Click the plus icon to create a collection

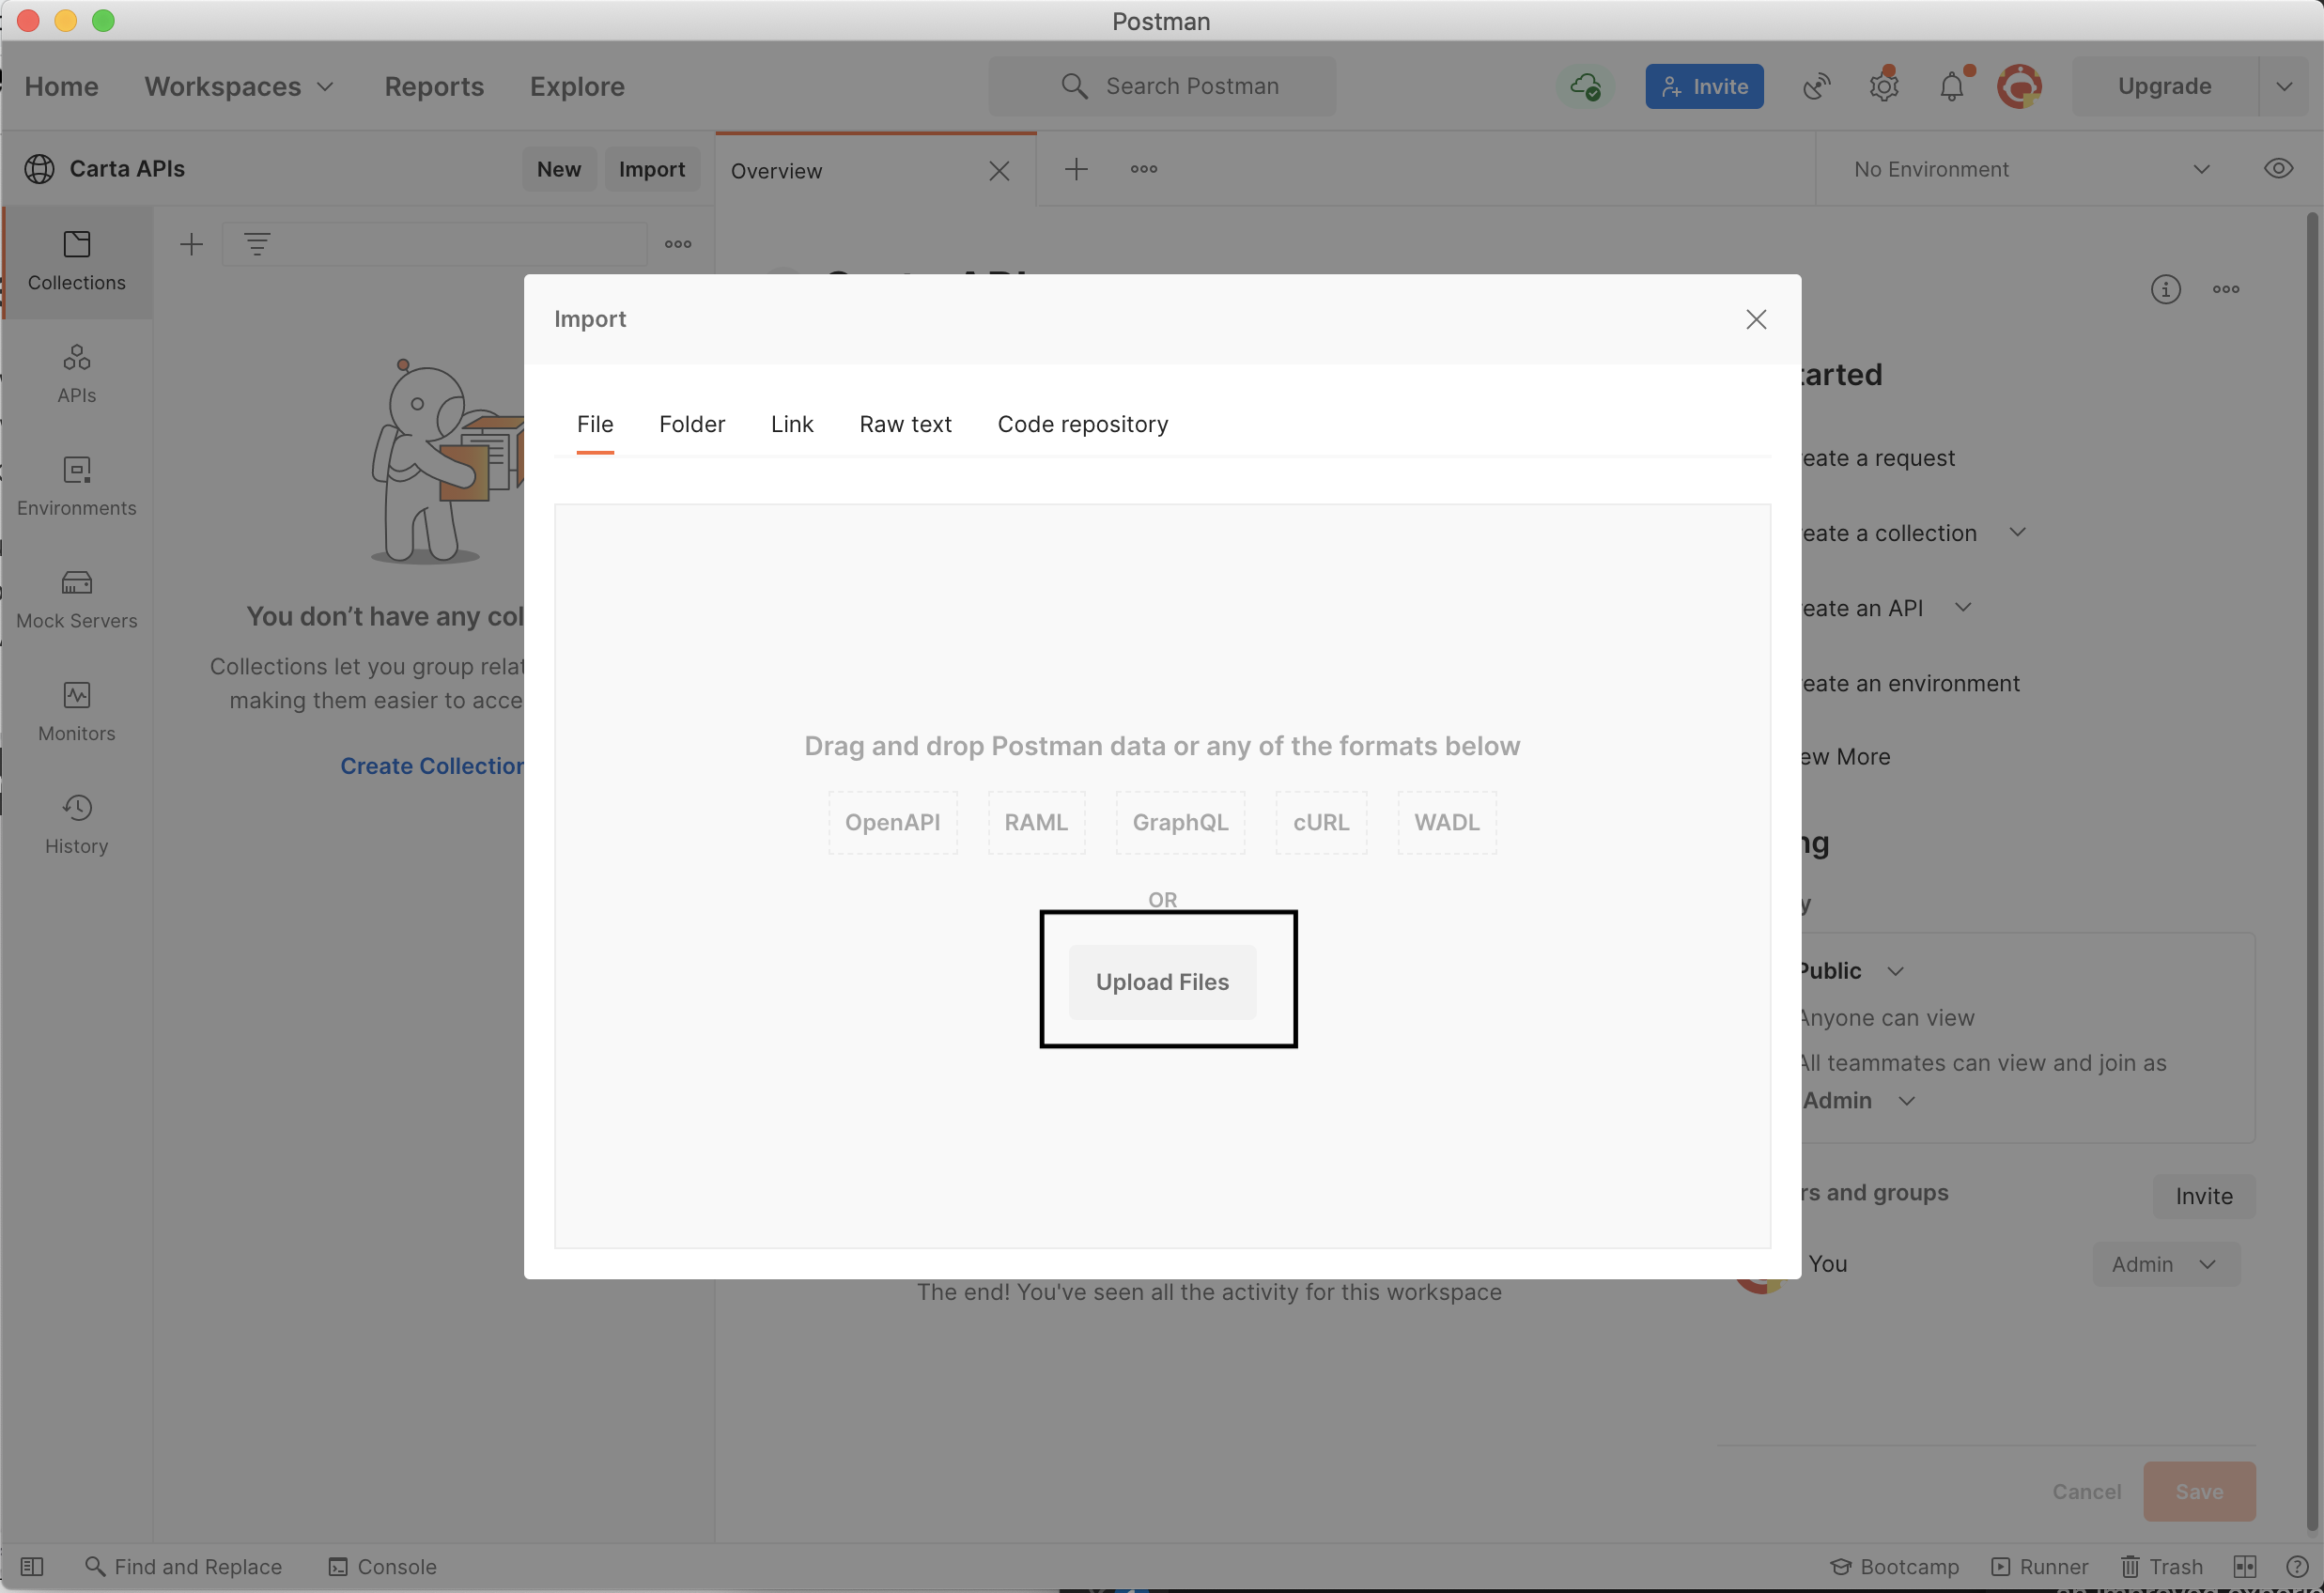[191, 244]
